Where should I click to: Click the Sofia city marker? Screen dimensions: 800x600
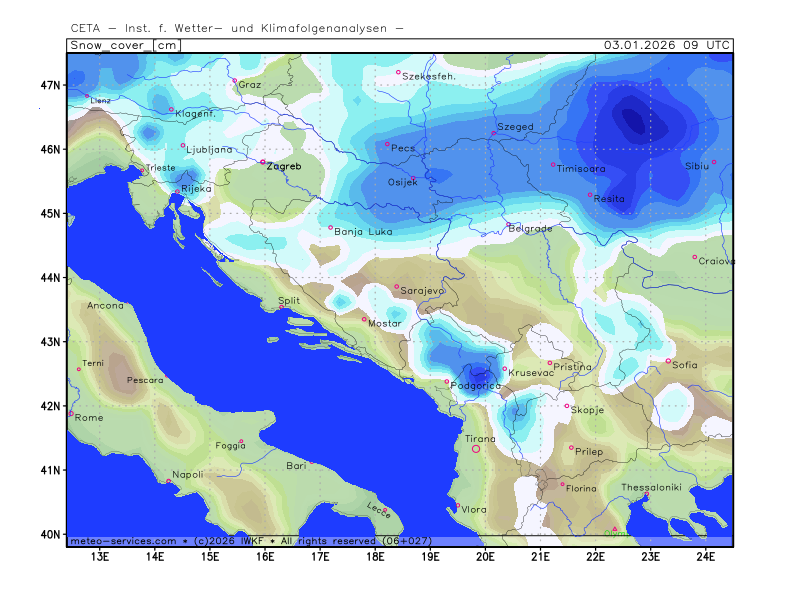point(669,361)
